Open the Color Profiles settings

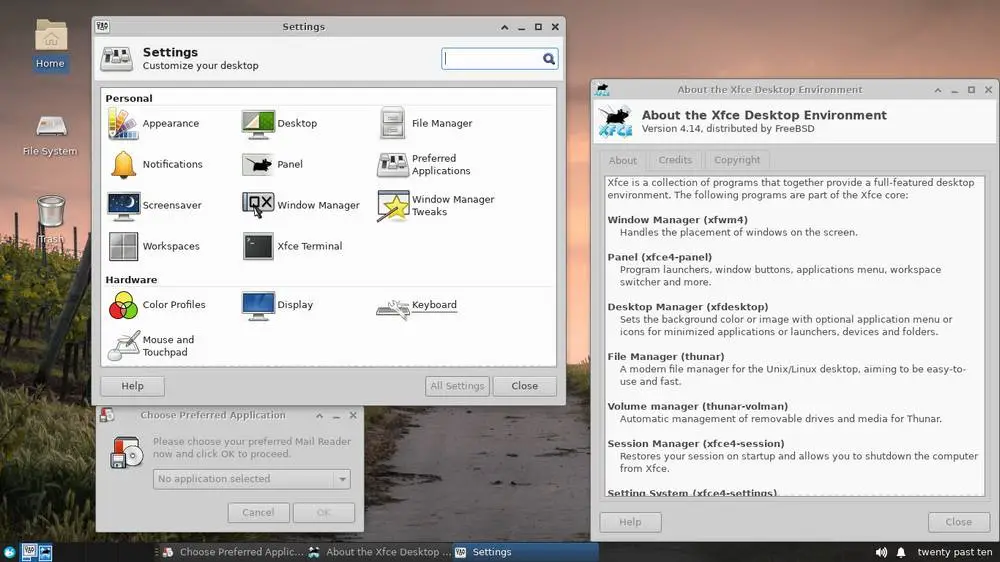click(123, 305)
